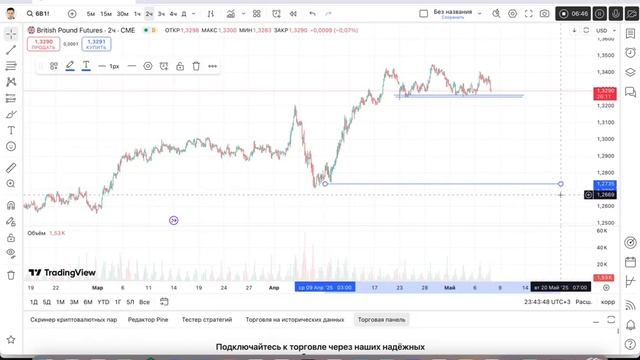Screen dimensions: 640x360
Task: Delete the selected drawing
Action: pyautogui.click(x=196, y=66)
